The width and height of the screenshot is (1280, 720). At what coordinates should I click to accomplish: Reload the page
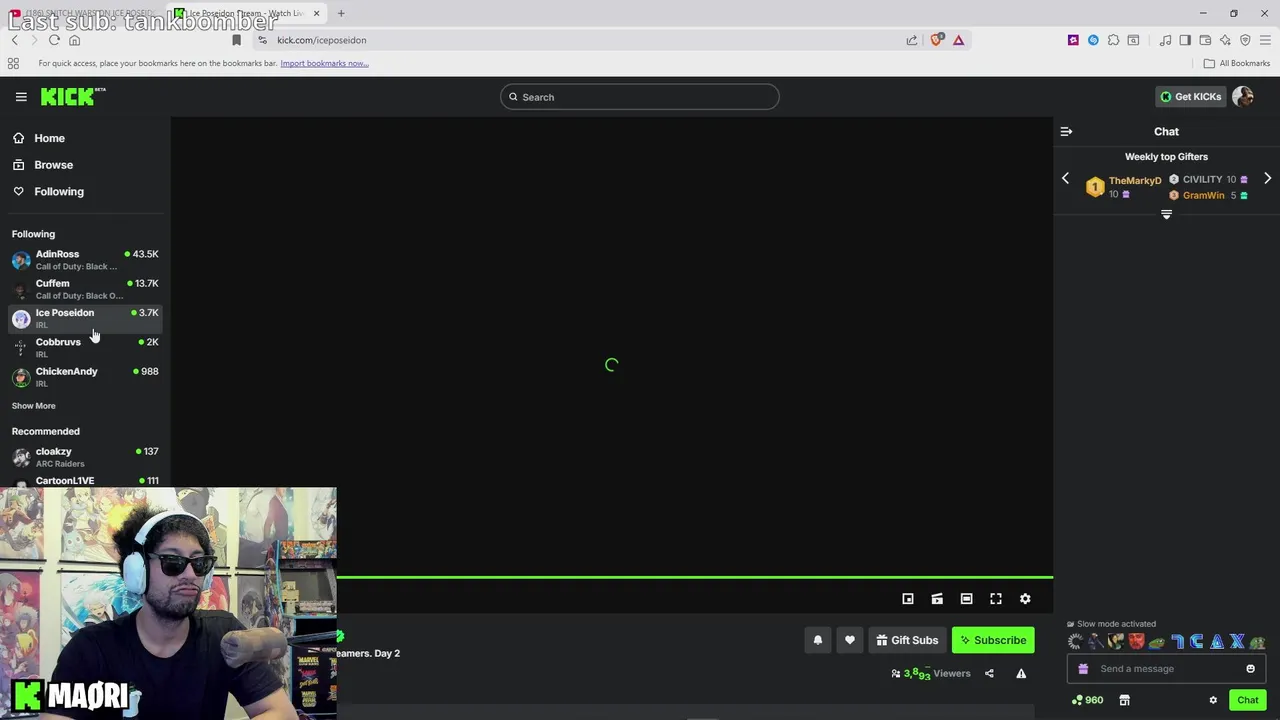(54, 40)
